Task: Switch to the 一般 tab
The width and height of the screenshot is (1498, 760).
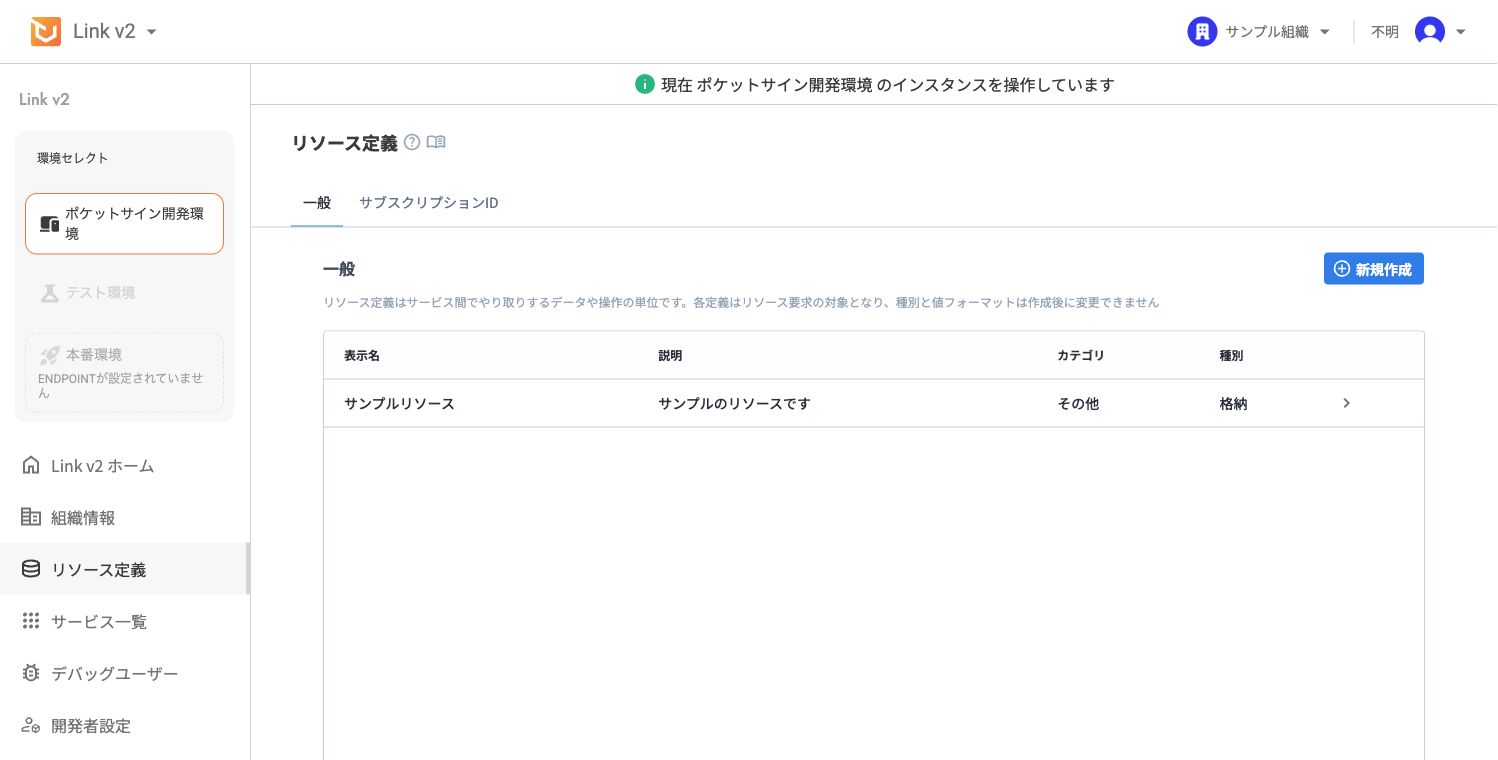Action: [x=317, y=203]
